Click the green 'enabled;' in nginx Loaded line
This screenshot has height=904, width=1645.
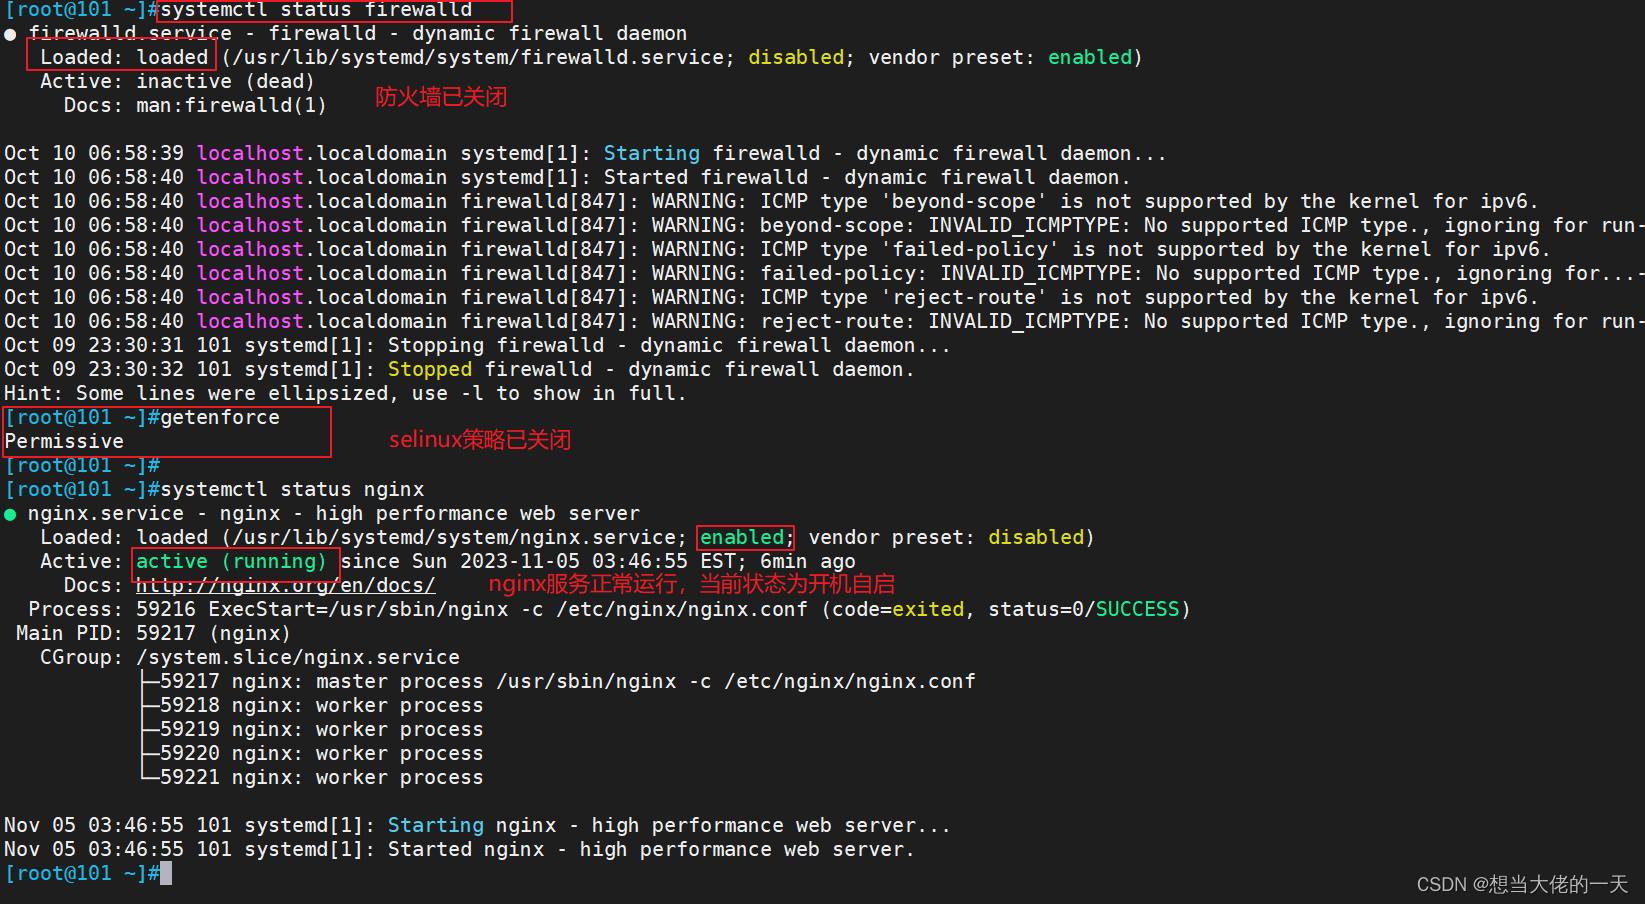[x=745, y=537]
